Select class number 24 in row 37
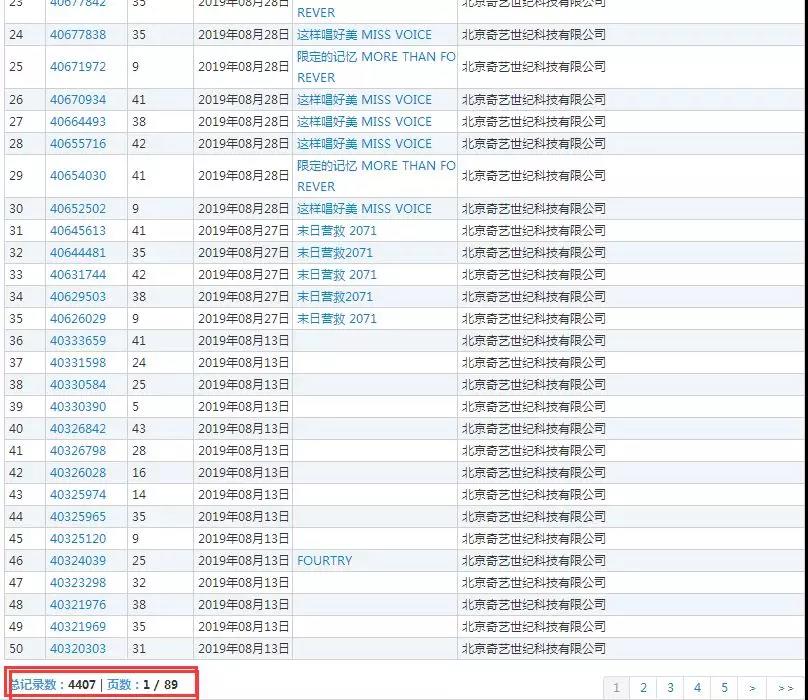 pyautogui.click(x=139, y=363)
